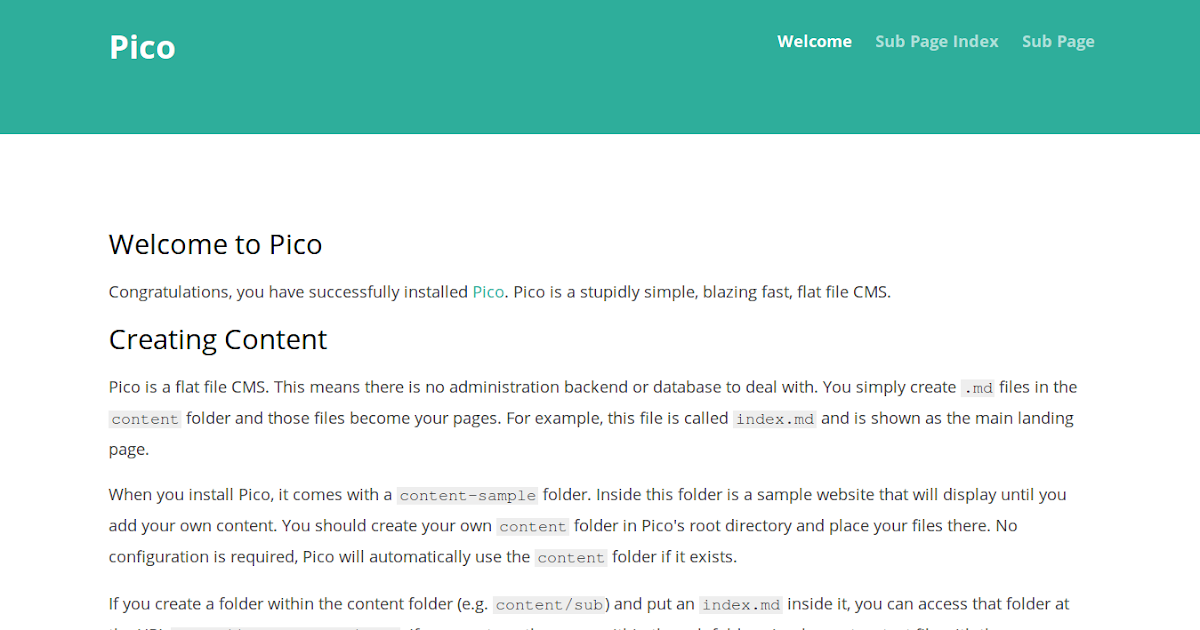Click the .md inline code snippet

(x=978, y=388)
